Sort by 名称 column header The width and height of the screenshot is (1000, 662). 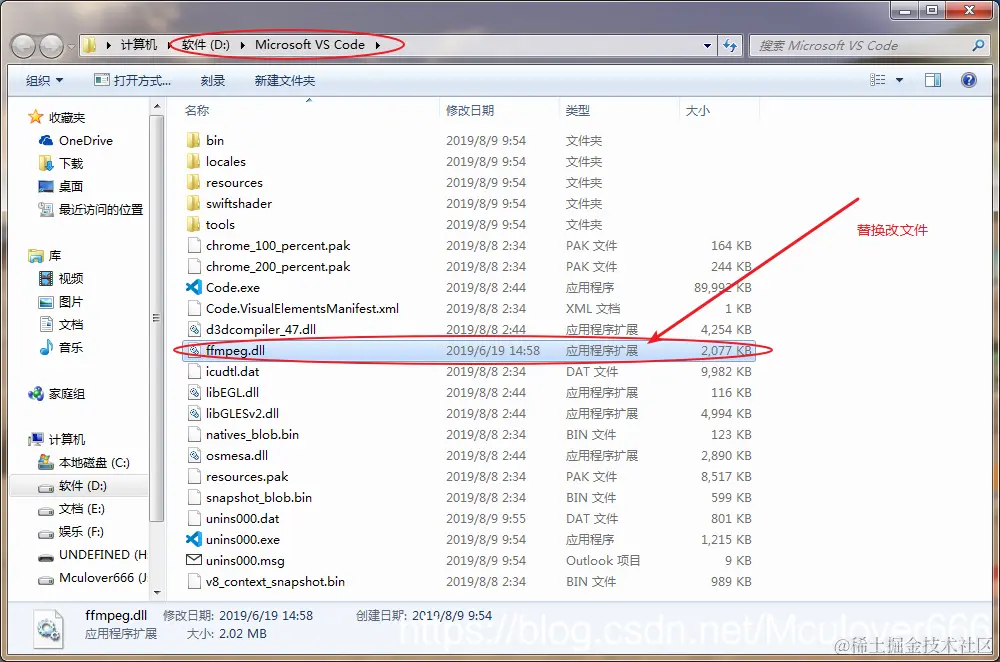[196, 110]
